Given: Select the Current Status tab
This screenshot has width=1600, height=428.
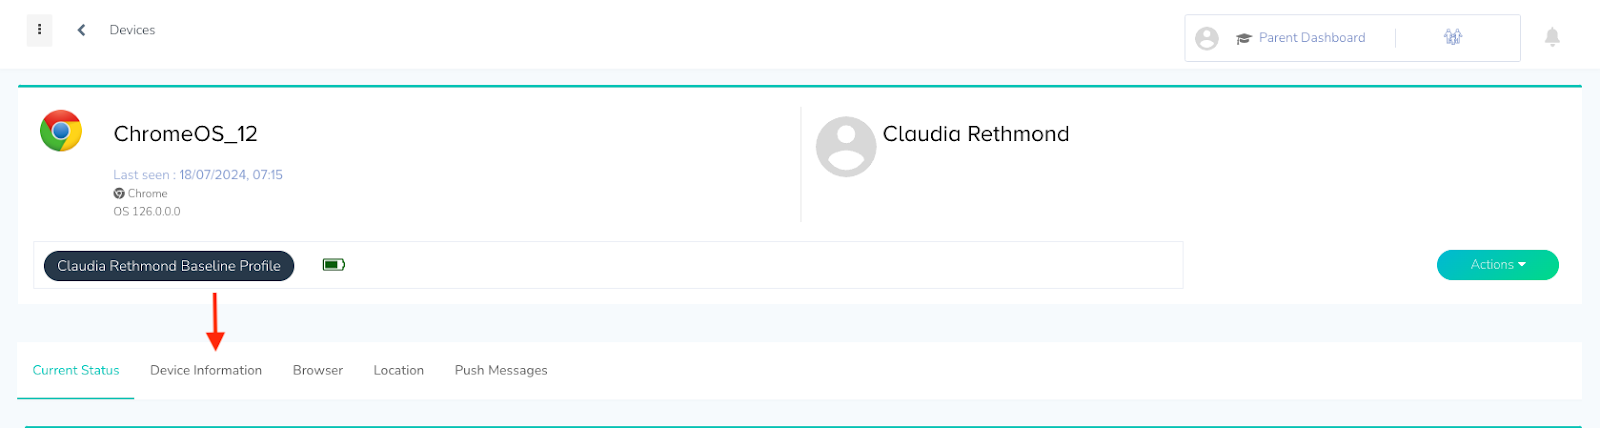Looking at the screenshot, I should pyautogui.click(x=76, y=370).
